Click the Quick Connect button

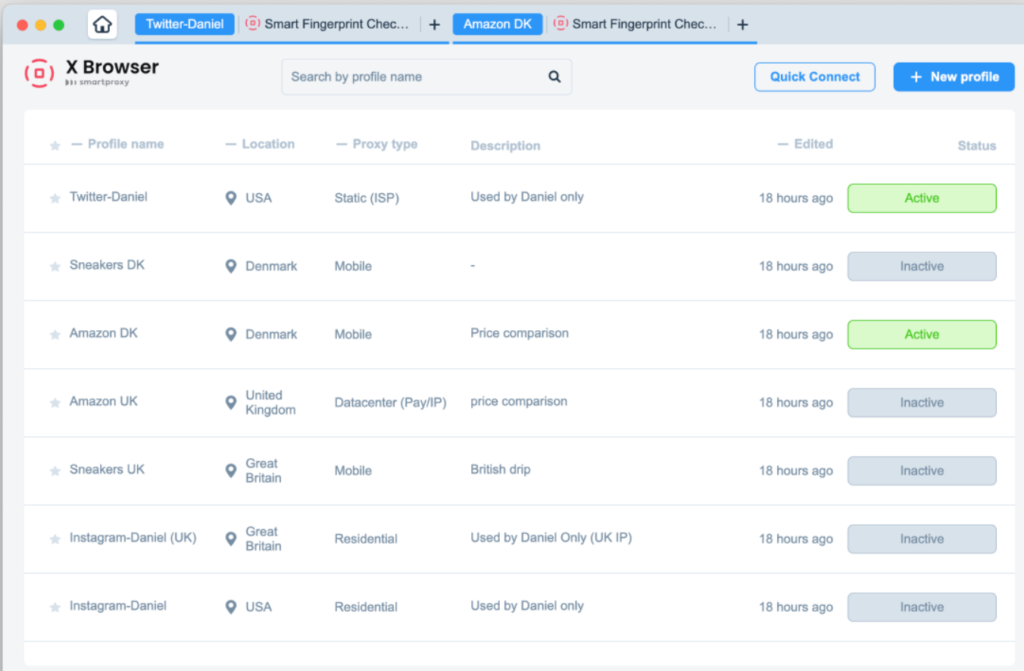tap(814, 76)
